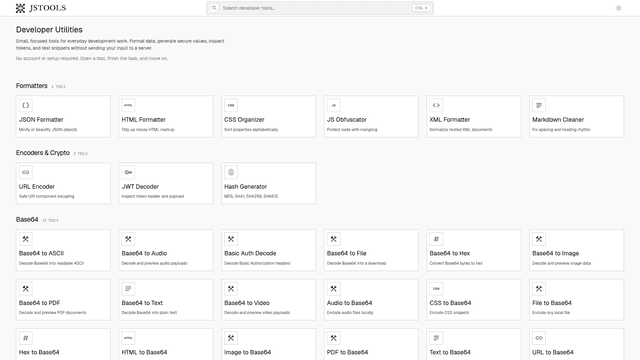The width and height of the screenshot is (640, 360).
Task: Click the JS Obfuscator card icon
Action: [333, 105]
